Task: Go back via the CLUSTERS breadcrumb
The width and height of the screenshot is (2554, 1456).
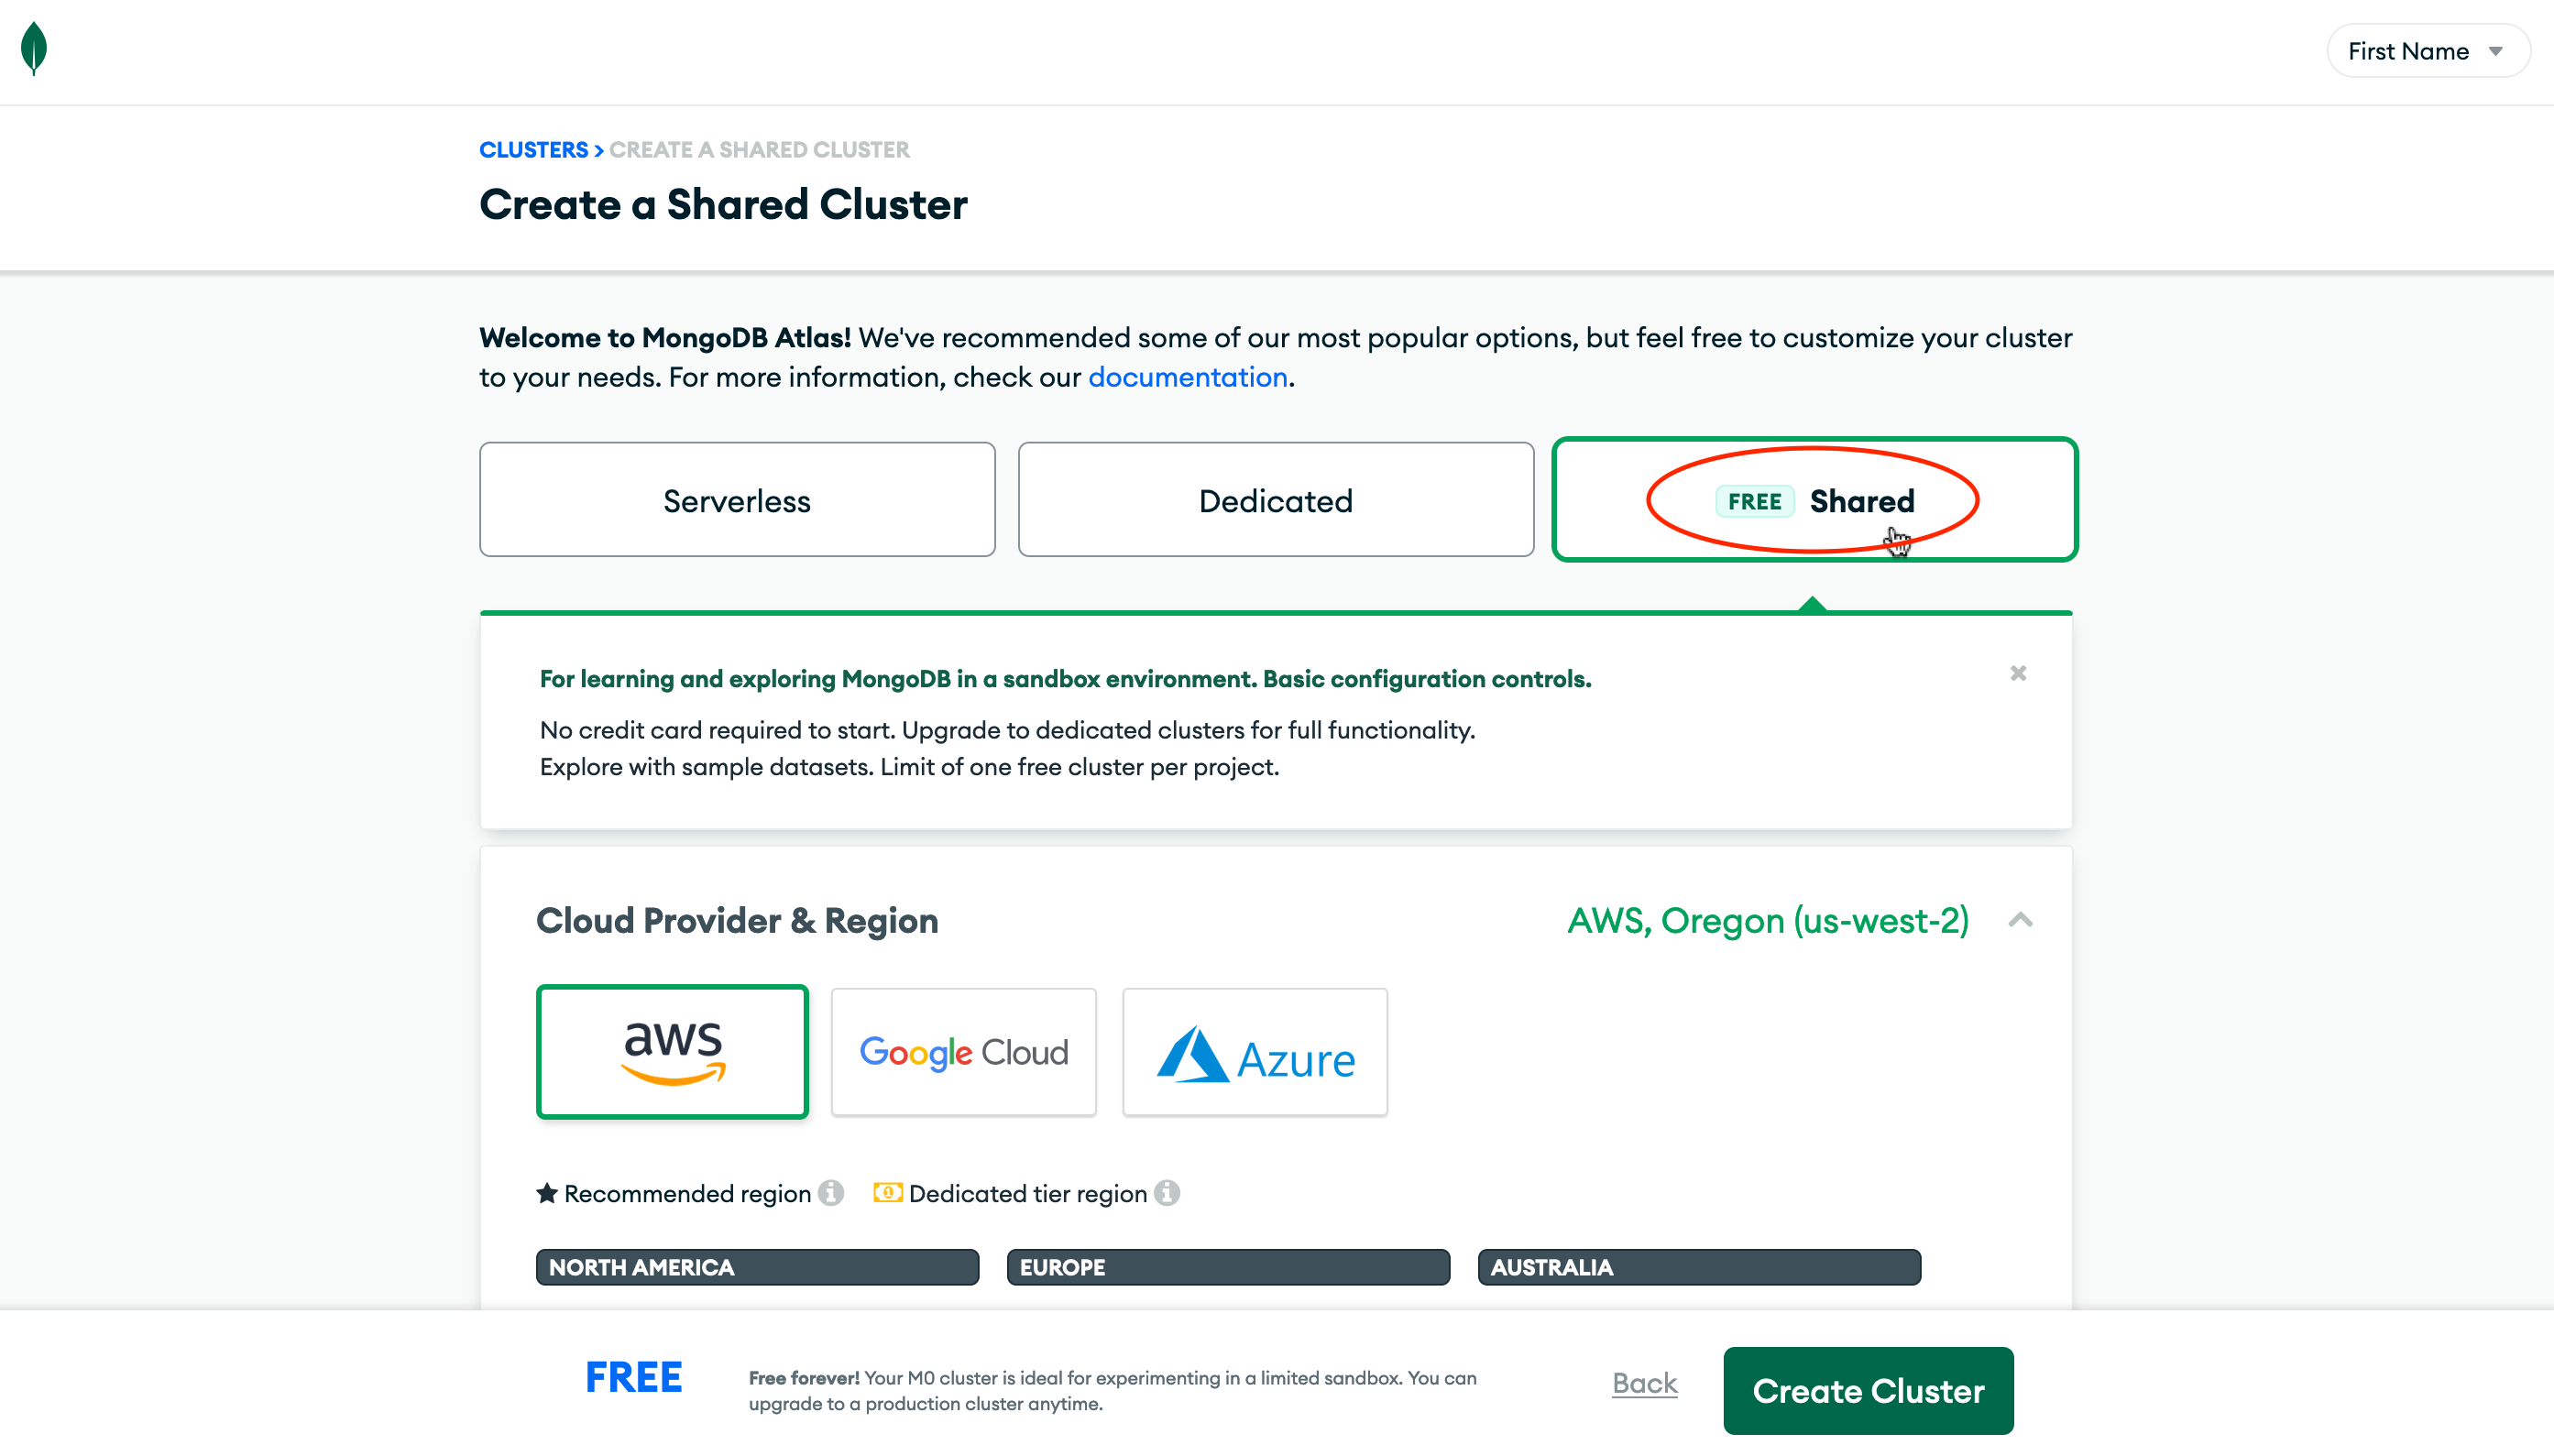Action: pyautogui.click(x=534, y=149)
